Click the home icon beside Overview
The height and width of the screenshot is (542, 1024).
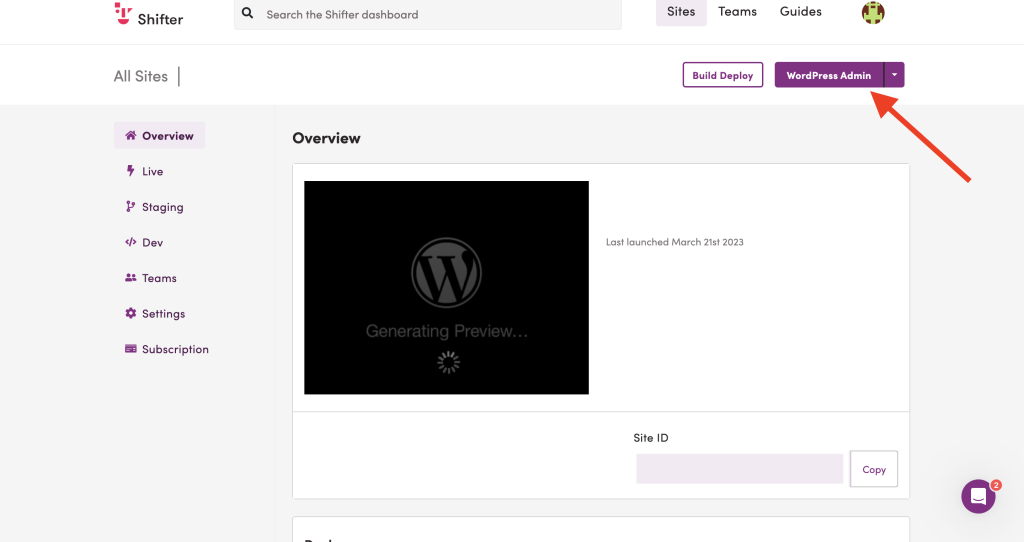(131, 135)
